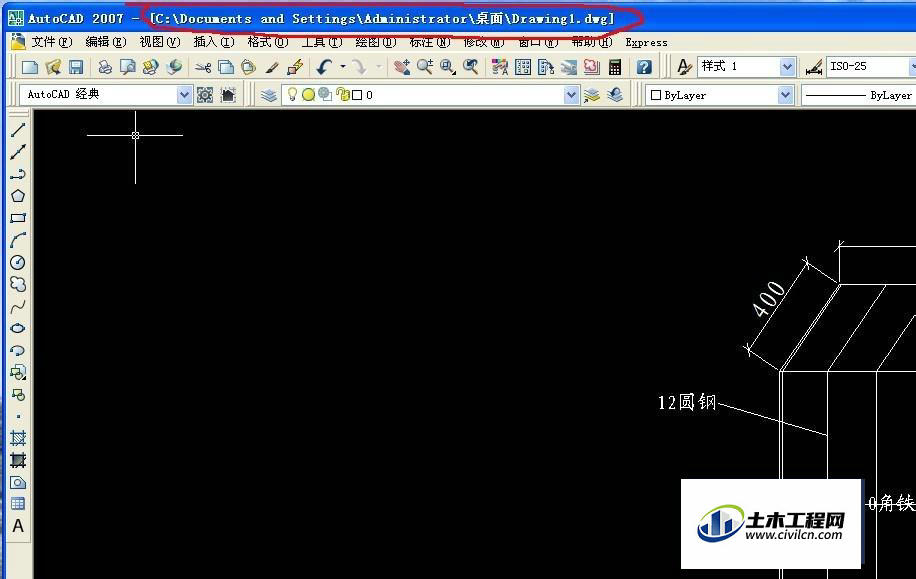Click the Match Properties brush icon
Viewport: 916px width, 579px height.
click(272, 67)
